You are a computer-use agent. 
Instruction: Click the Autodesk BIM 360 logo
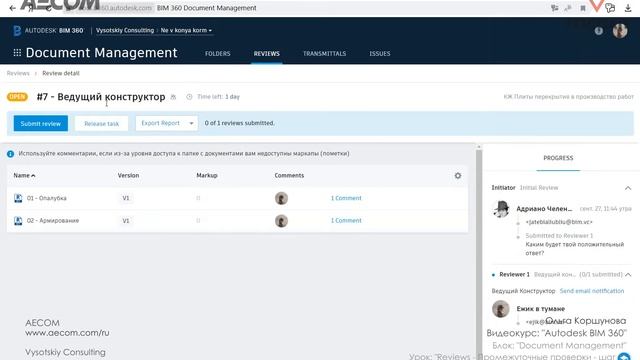tap(48, 31)
